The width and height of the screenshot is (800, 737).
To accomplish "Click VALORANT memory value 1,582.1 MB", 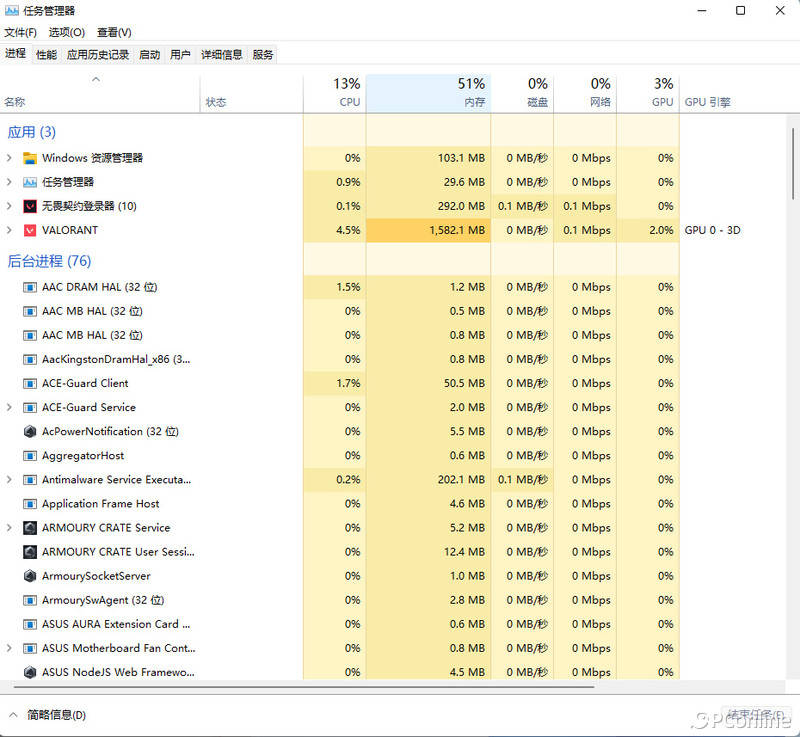I will coord(457,231).
